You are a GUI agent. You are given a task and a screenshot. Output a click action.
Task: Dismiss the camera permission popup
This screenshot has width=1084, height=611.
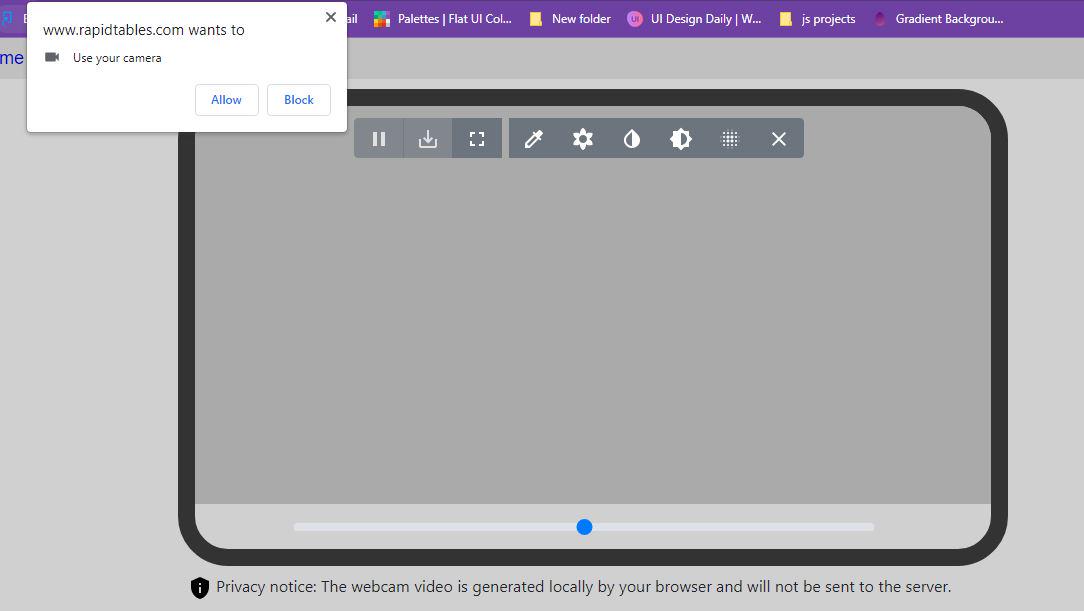[331, 17]
